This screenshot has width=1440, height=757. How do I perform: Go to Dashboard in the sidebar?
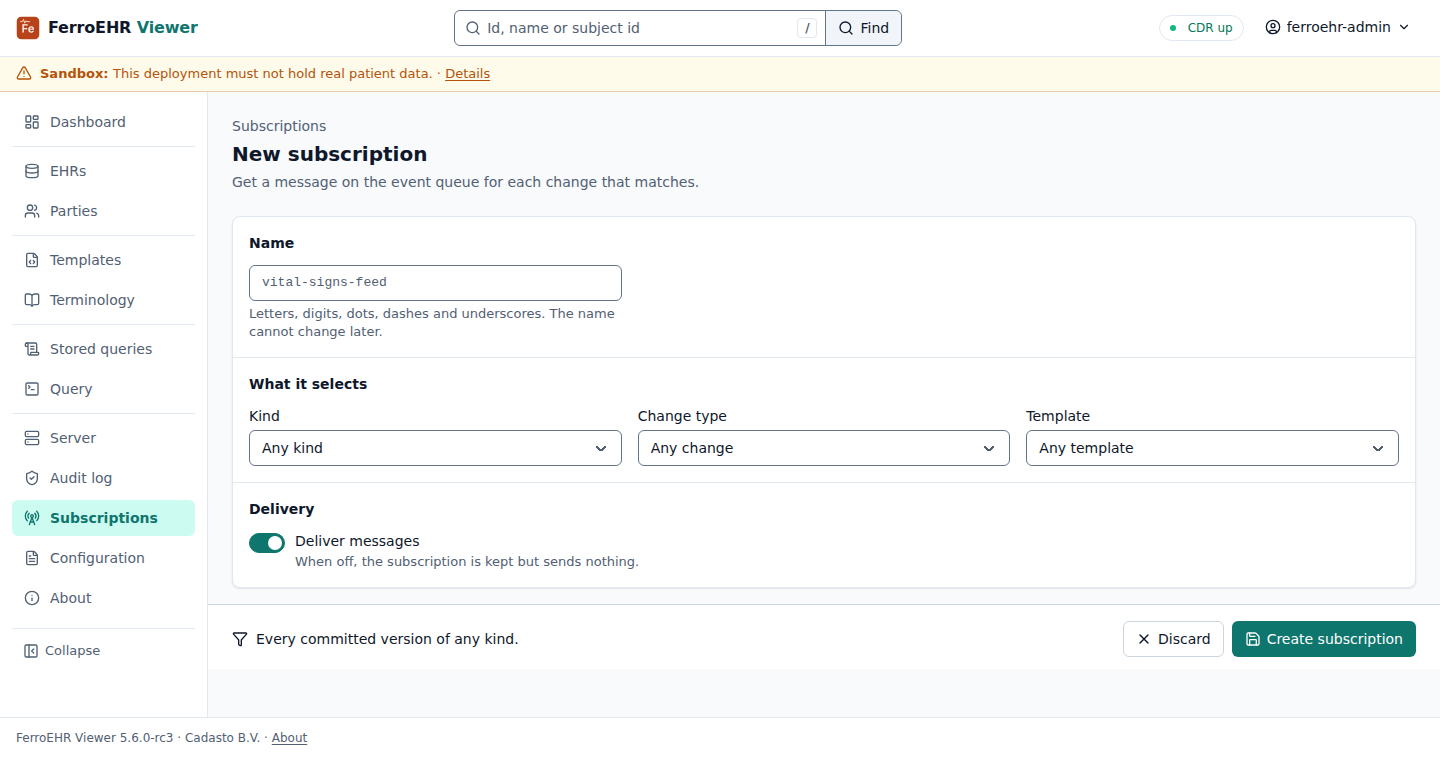[x=103, y=122]
